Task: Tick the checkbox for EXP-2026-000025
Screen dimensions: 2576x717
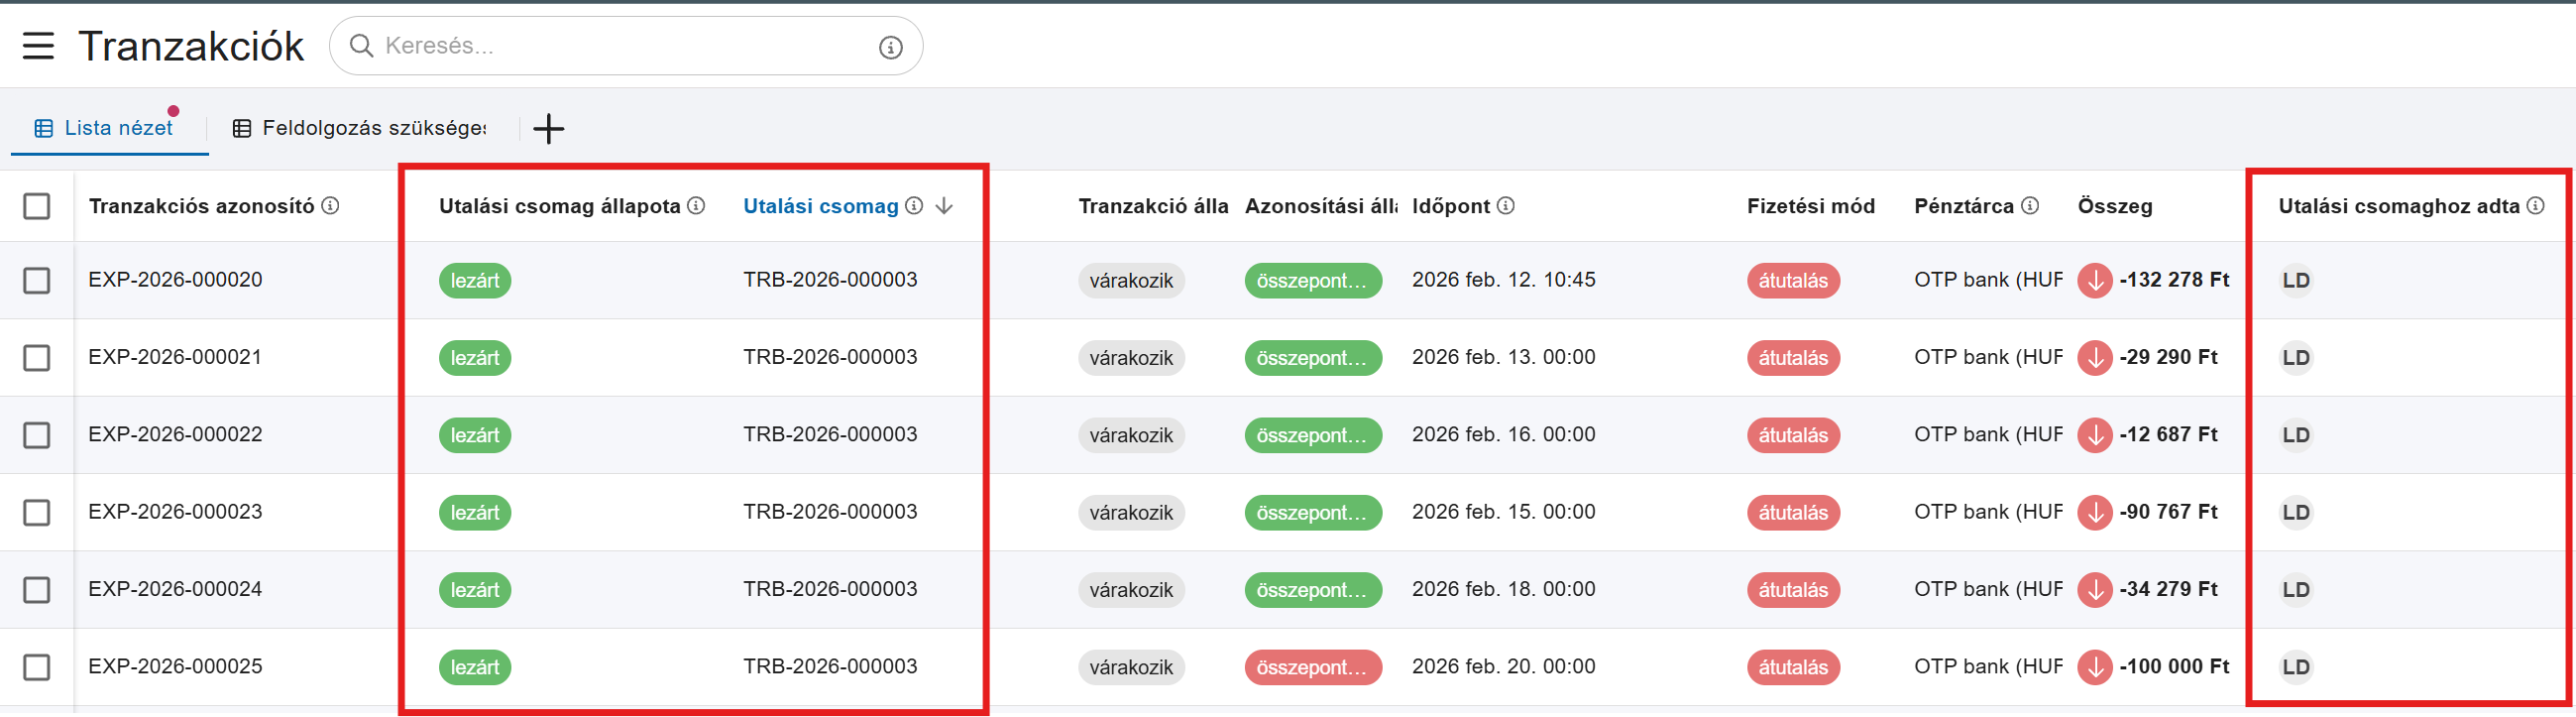Action: (37, 667)
